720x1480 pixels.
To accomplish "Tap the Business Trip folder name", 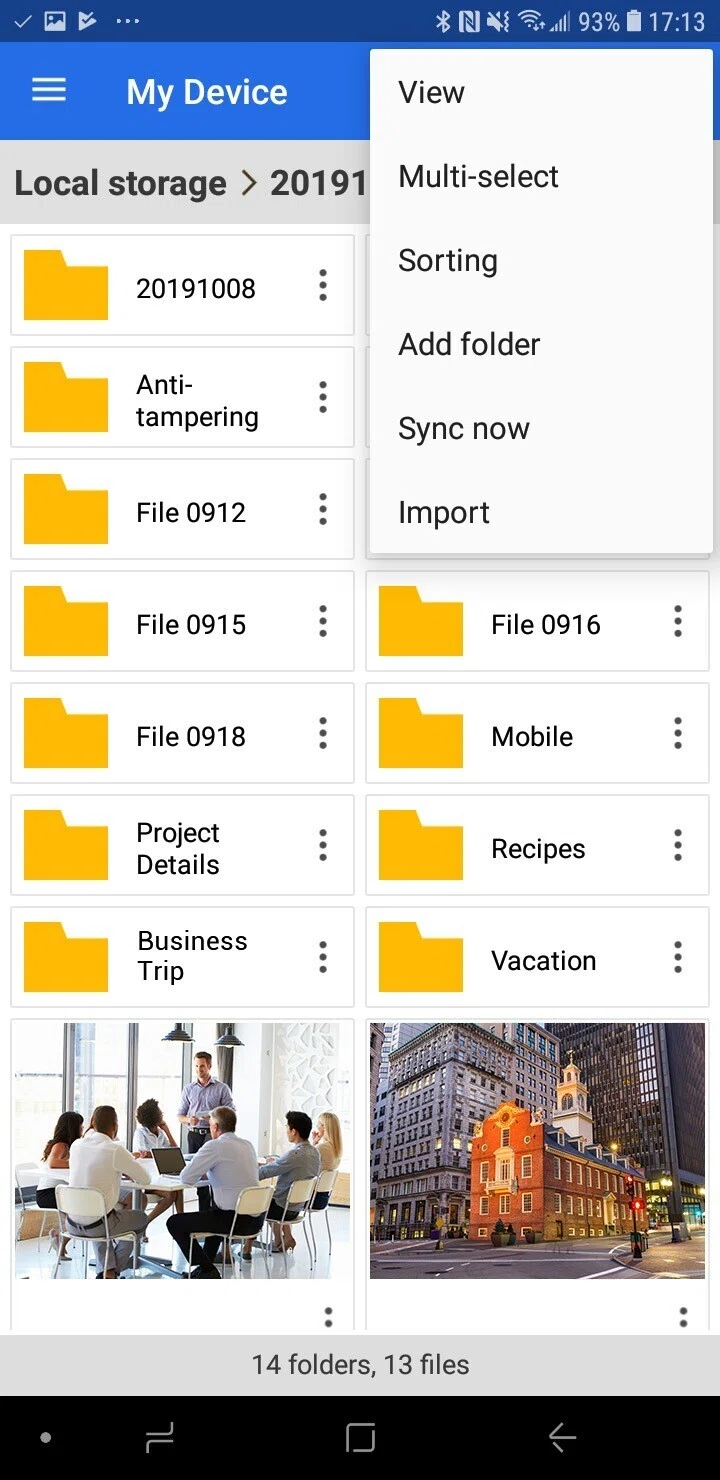I will (x=192, y=956).
